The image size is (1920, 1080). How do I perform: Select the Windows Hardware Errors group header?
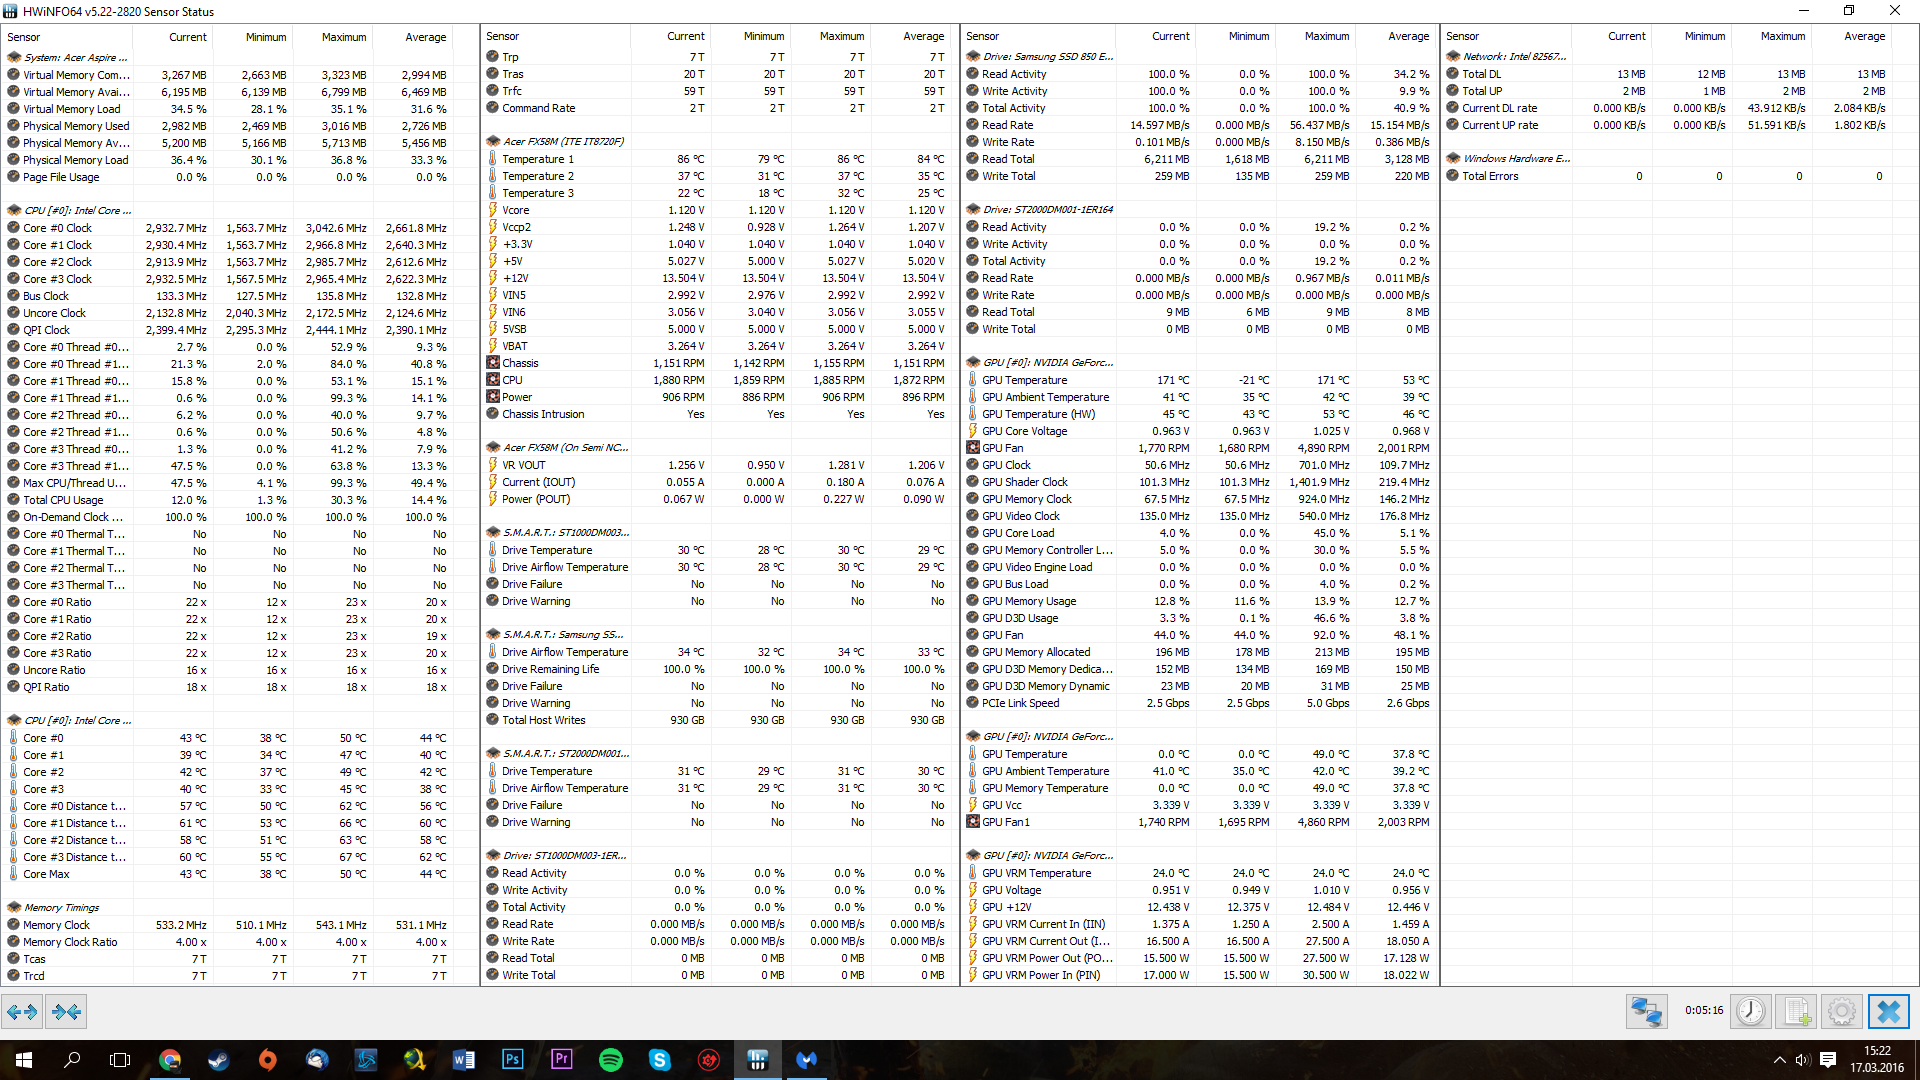(x=1516, y=159)
